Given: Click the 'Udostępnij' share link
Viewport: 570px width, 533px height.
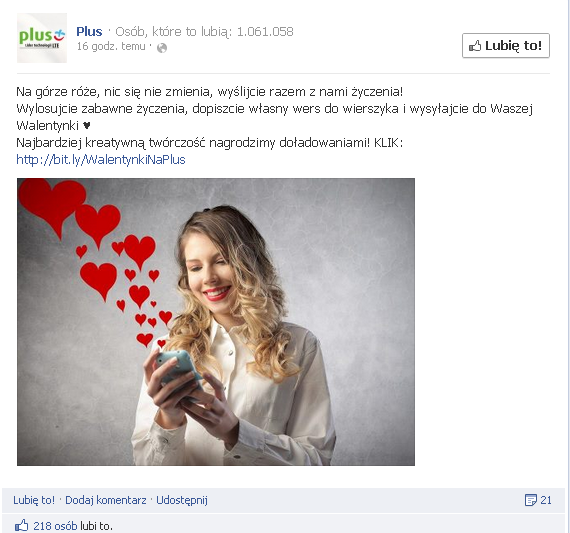Looking at the screenshot, I should [x=182, y=500].
